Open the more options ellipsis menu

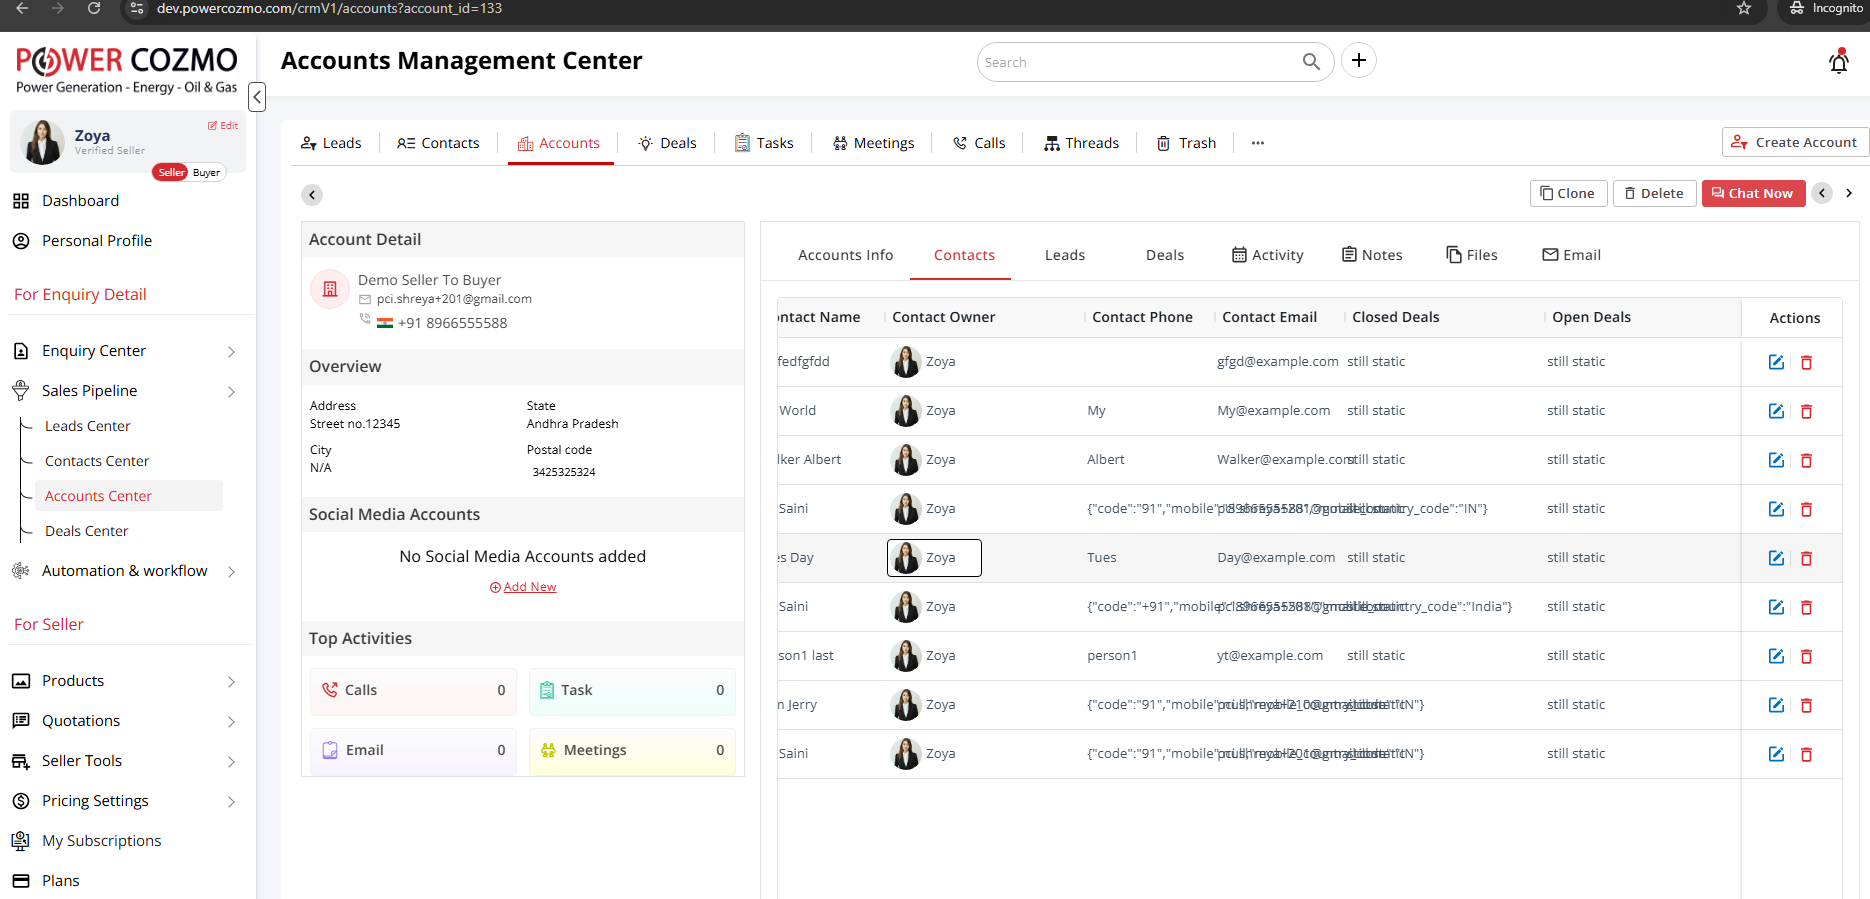point(1257,143)
